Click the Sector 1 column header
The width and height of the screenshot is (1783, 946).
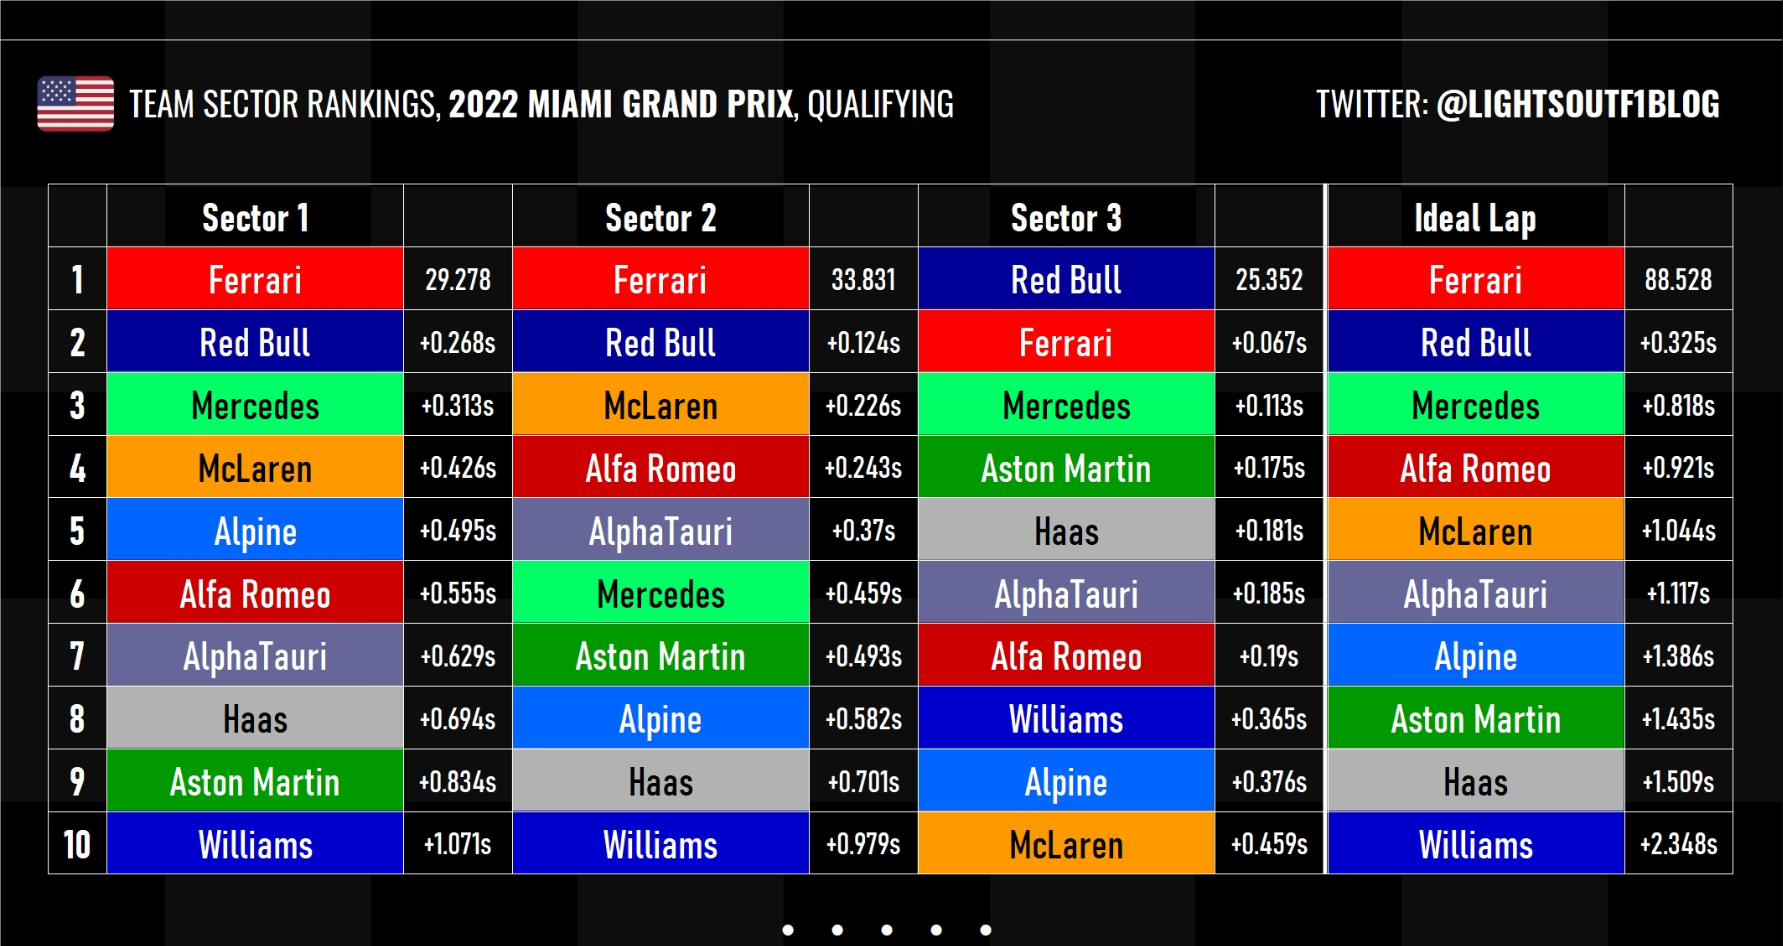coord(255,217)
